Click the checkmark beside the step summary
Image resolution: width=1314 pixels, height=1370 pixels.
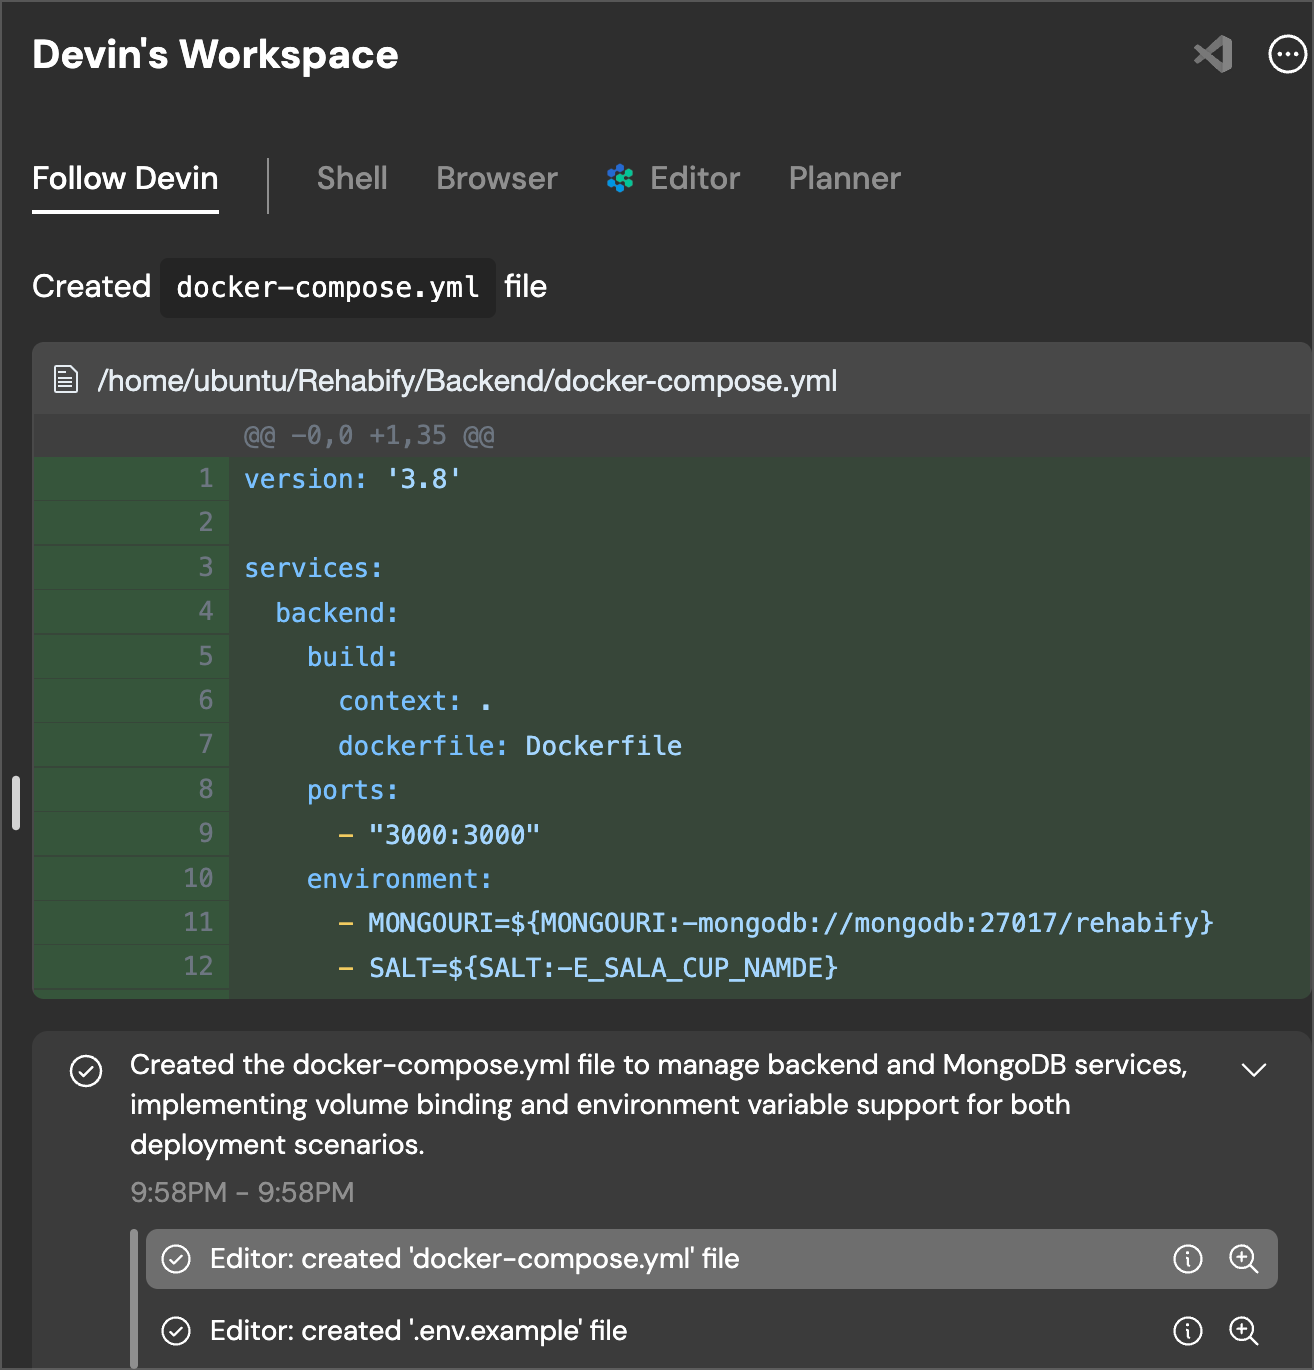[x=86, y=1071]
